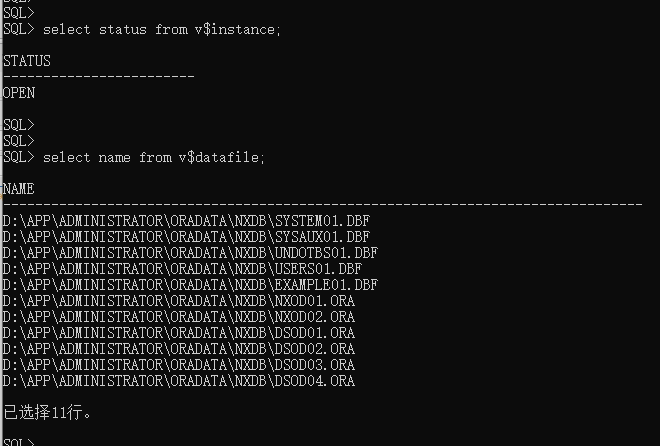The height and width of the screenshot is (446, 660).
Task: Select the SYSTEM01.DBF datafile path
Action: pyautogui.click(x=186, y=221)
